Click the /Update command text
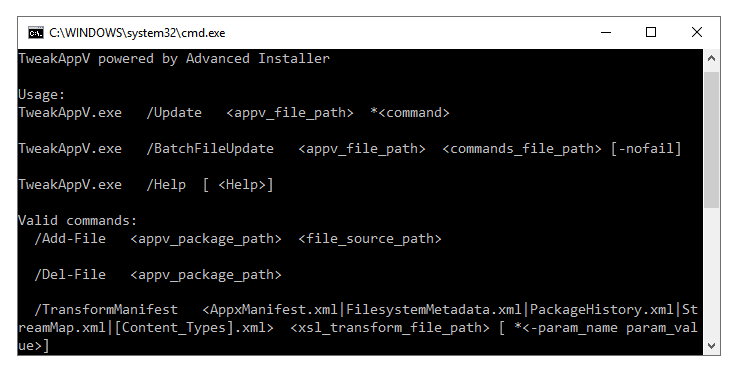742x375 pixels. tap(174, 113)
